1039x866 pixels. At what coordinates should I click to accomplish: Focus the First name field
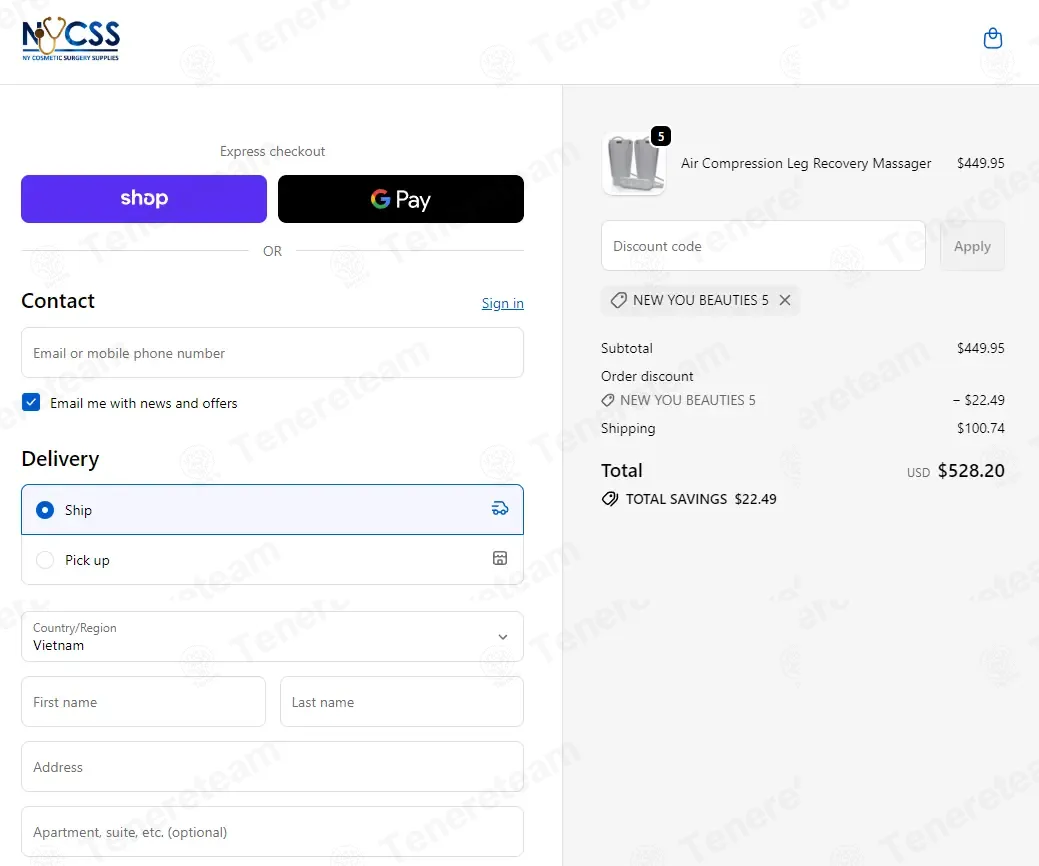click(x=144, y=702)
